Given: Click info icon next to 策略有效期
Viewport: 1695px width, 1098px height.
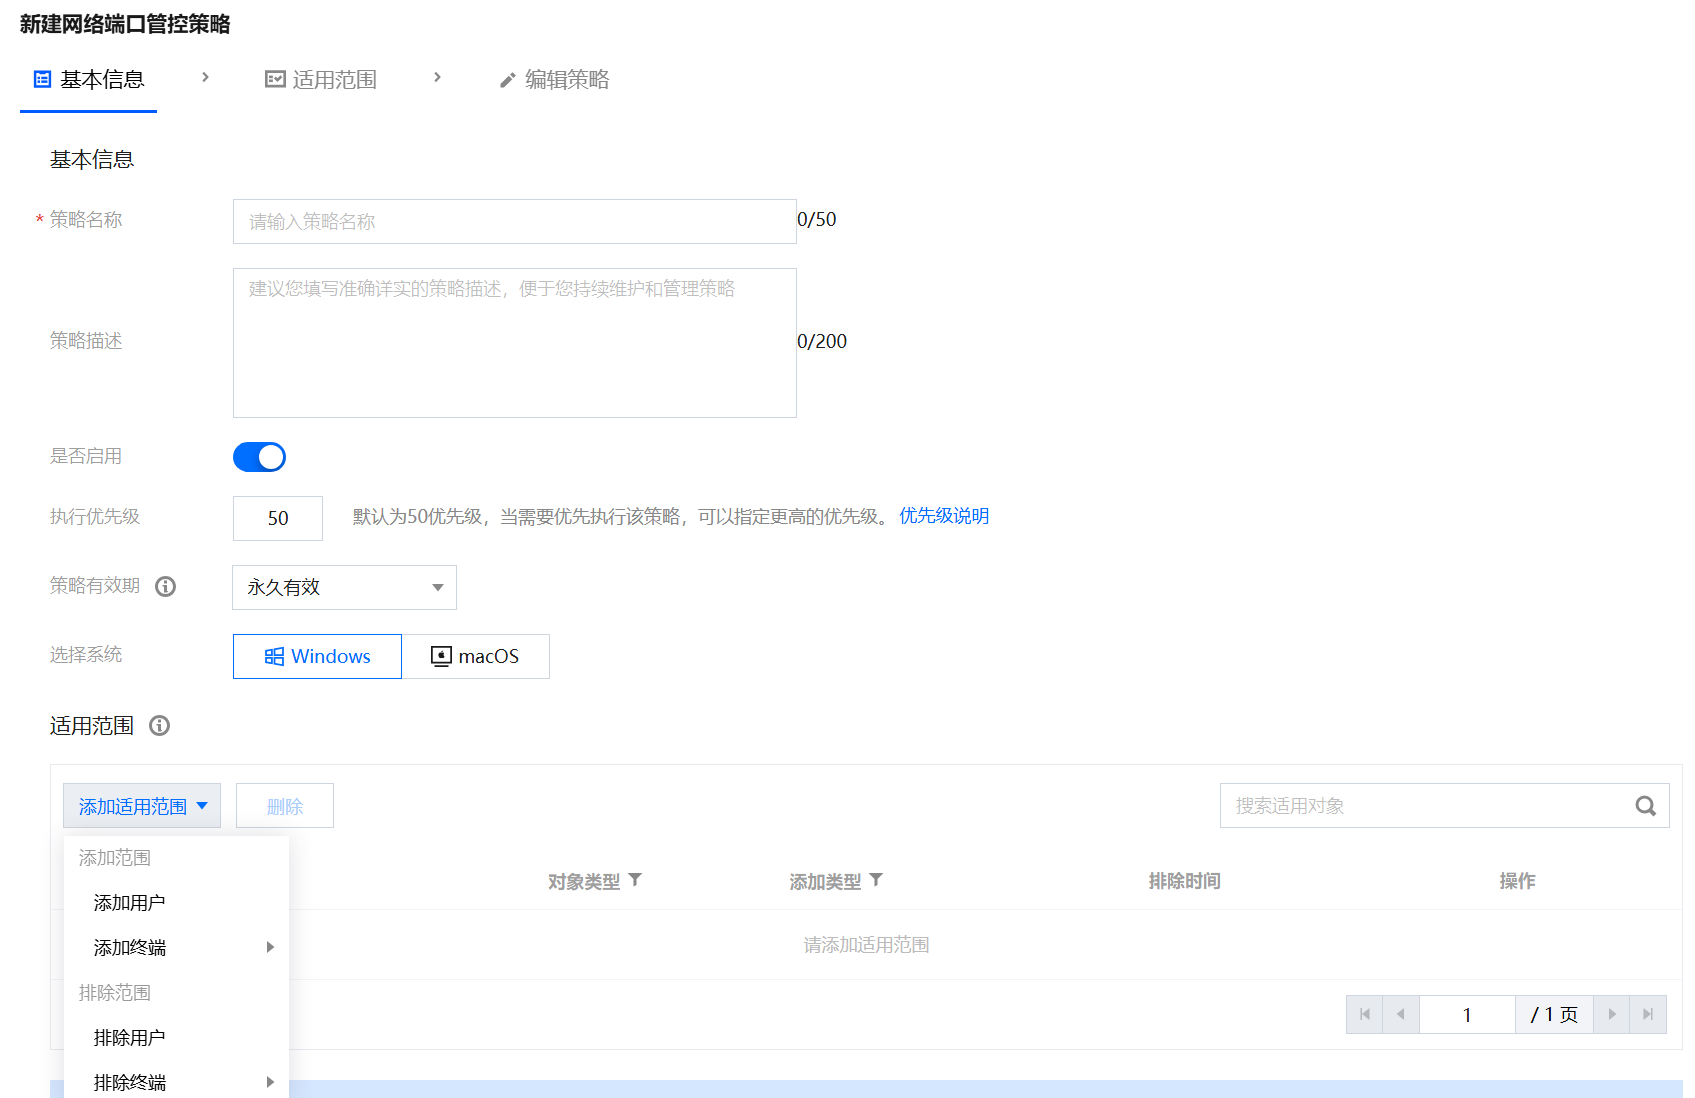Looking at the screenshot, I should click(x=166, y=587).
